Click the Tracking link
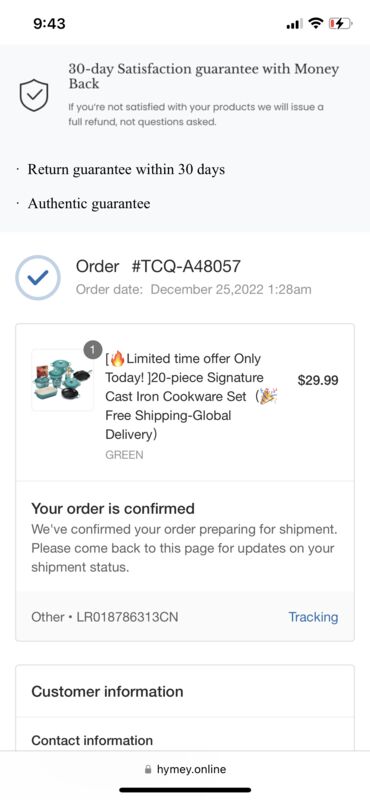 tap(313, 617)
